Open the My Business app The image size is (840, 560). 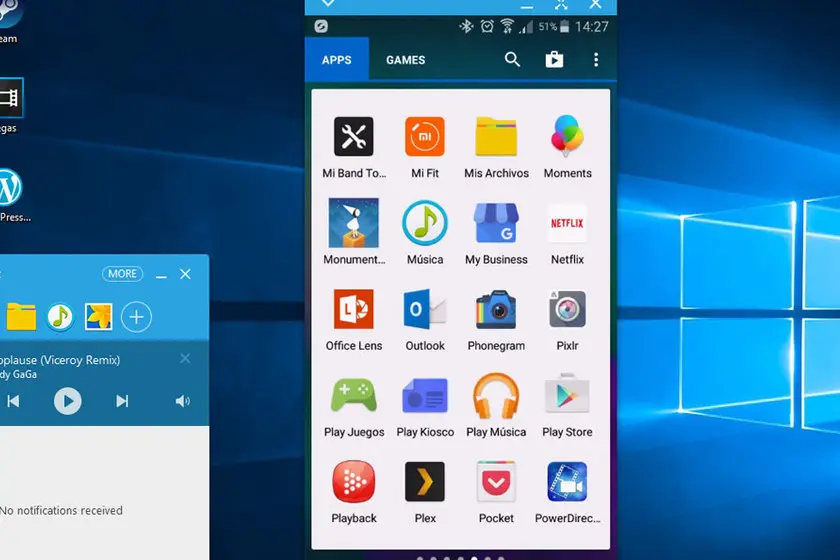[x=496, y=223]
